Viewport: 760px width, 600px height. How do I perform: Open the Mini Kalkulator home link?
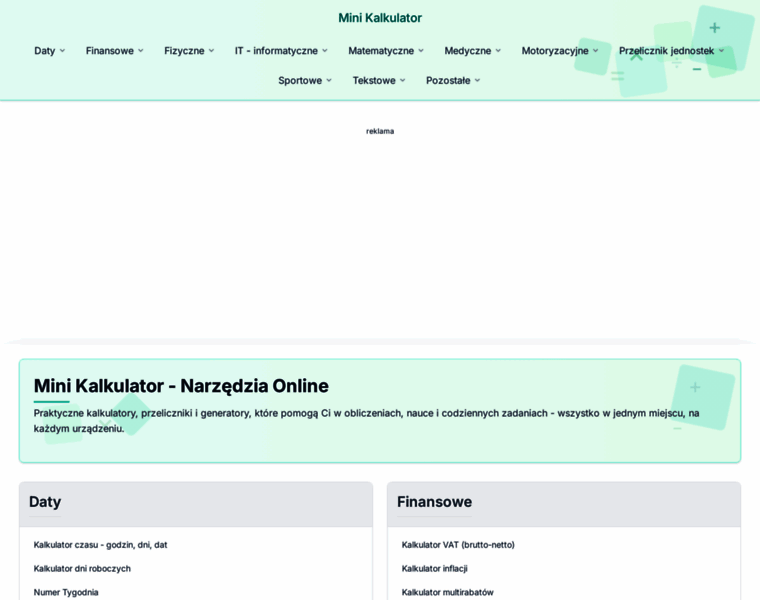pos(380,18)
